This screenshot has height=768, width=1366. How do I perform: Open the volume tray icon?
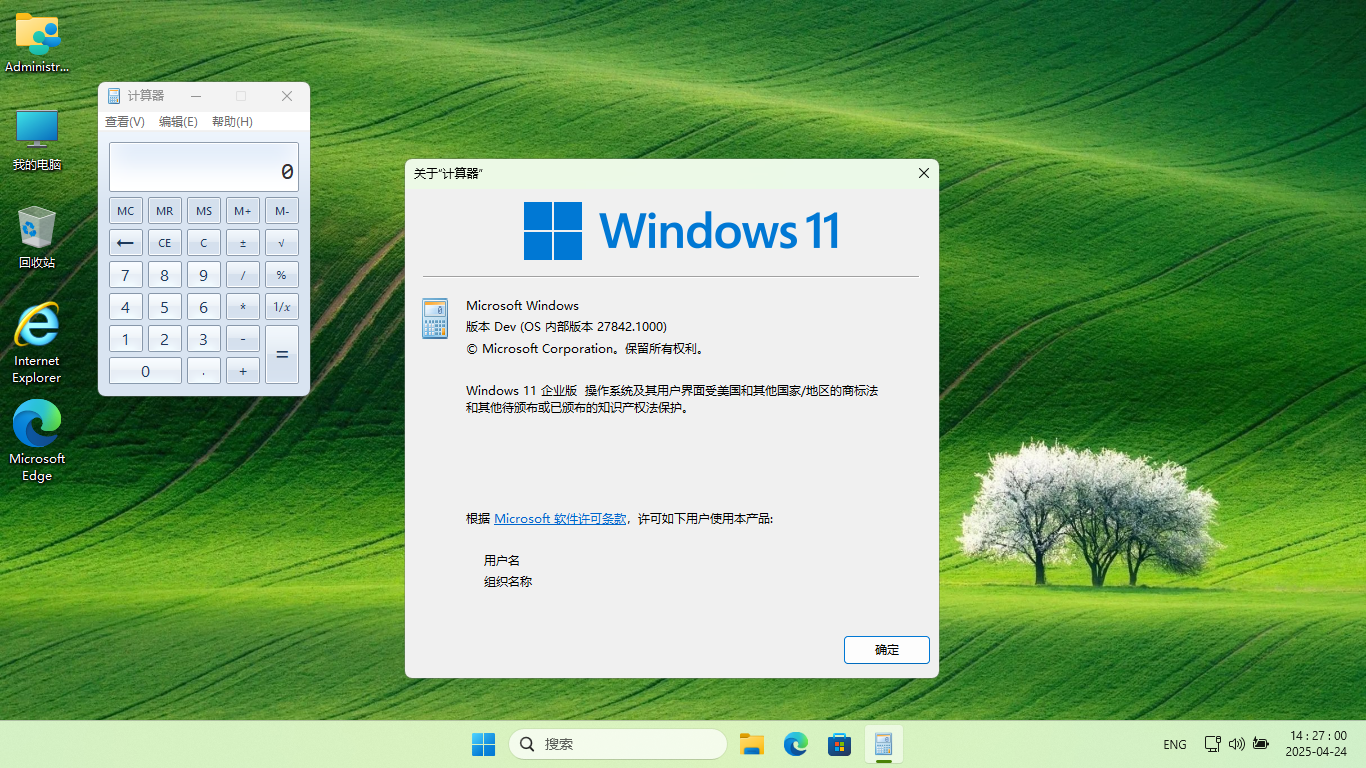pos(1237,744)
